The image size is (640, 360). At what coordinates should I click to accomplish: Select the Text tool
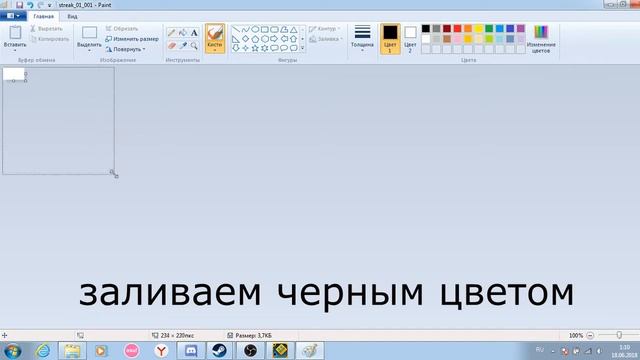click(194, 33)
